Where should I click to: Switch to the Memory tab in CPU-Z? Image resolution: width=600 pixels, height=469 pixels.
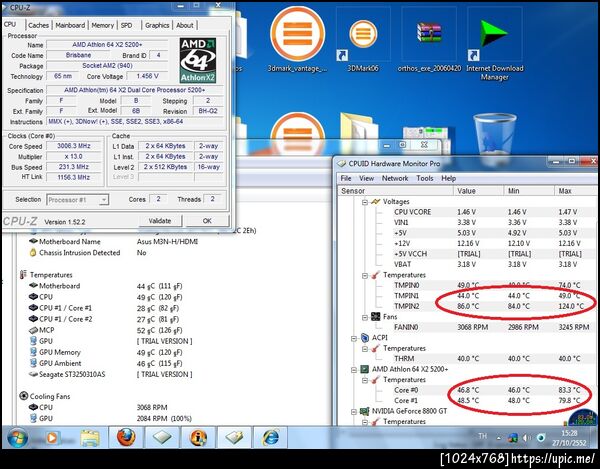point(103,25)
